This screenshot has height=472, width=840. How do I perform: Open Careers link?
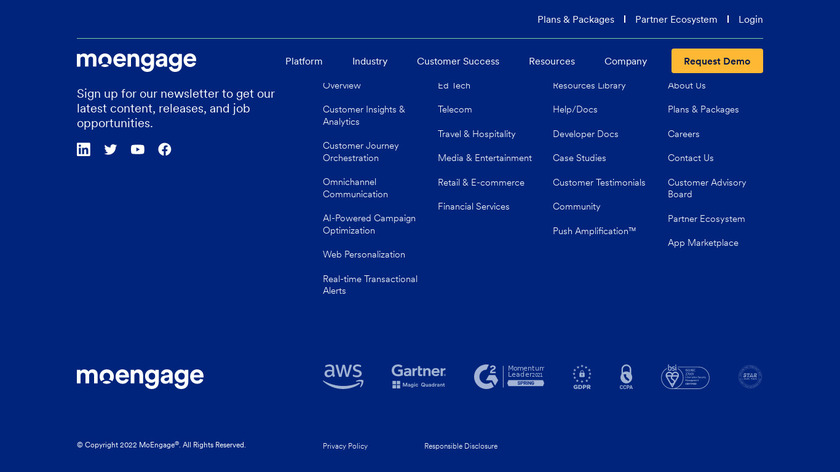684,134
